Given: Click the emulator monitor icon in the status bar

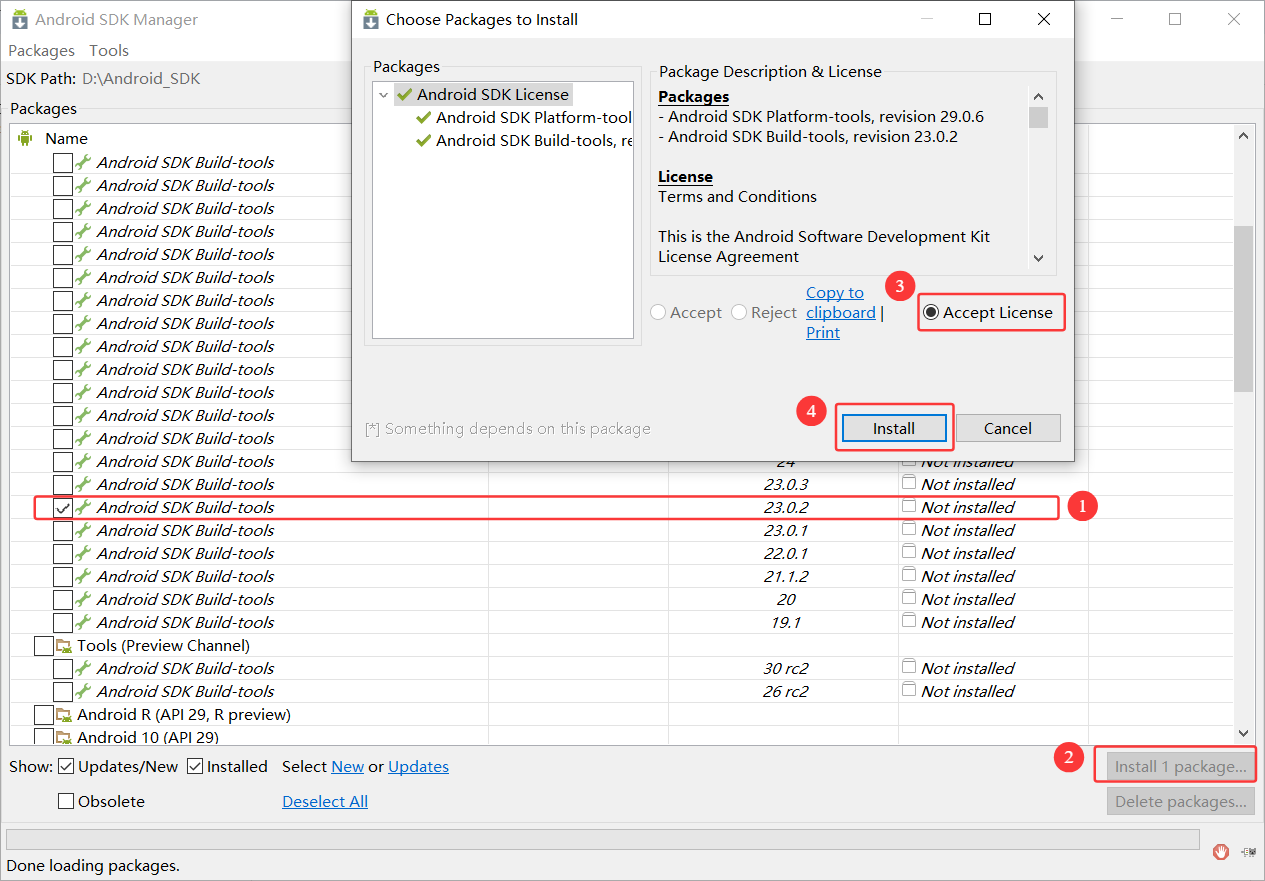Looking at the screenshot, I should tap(1247, 852).
